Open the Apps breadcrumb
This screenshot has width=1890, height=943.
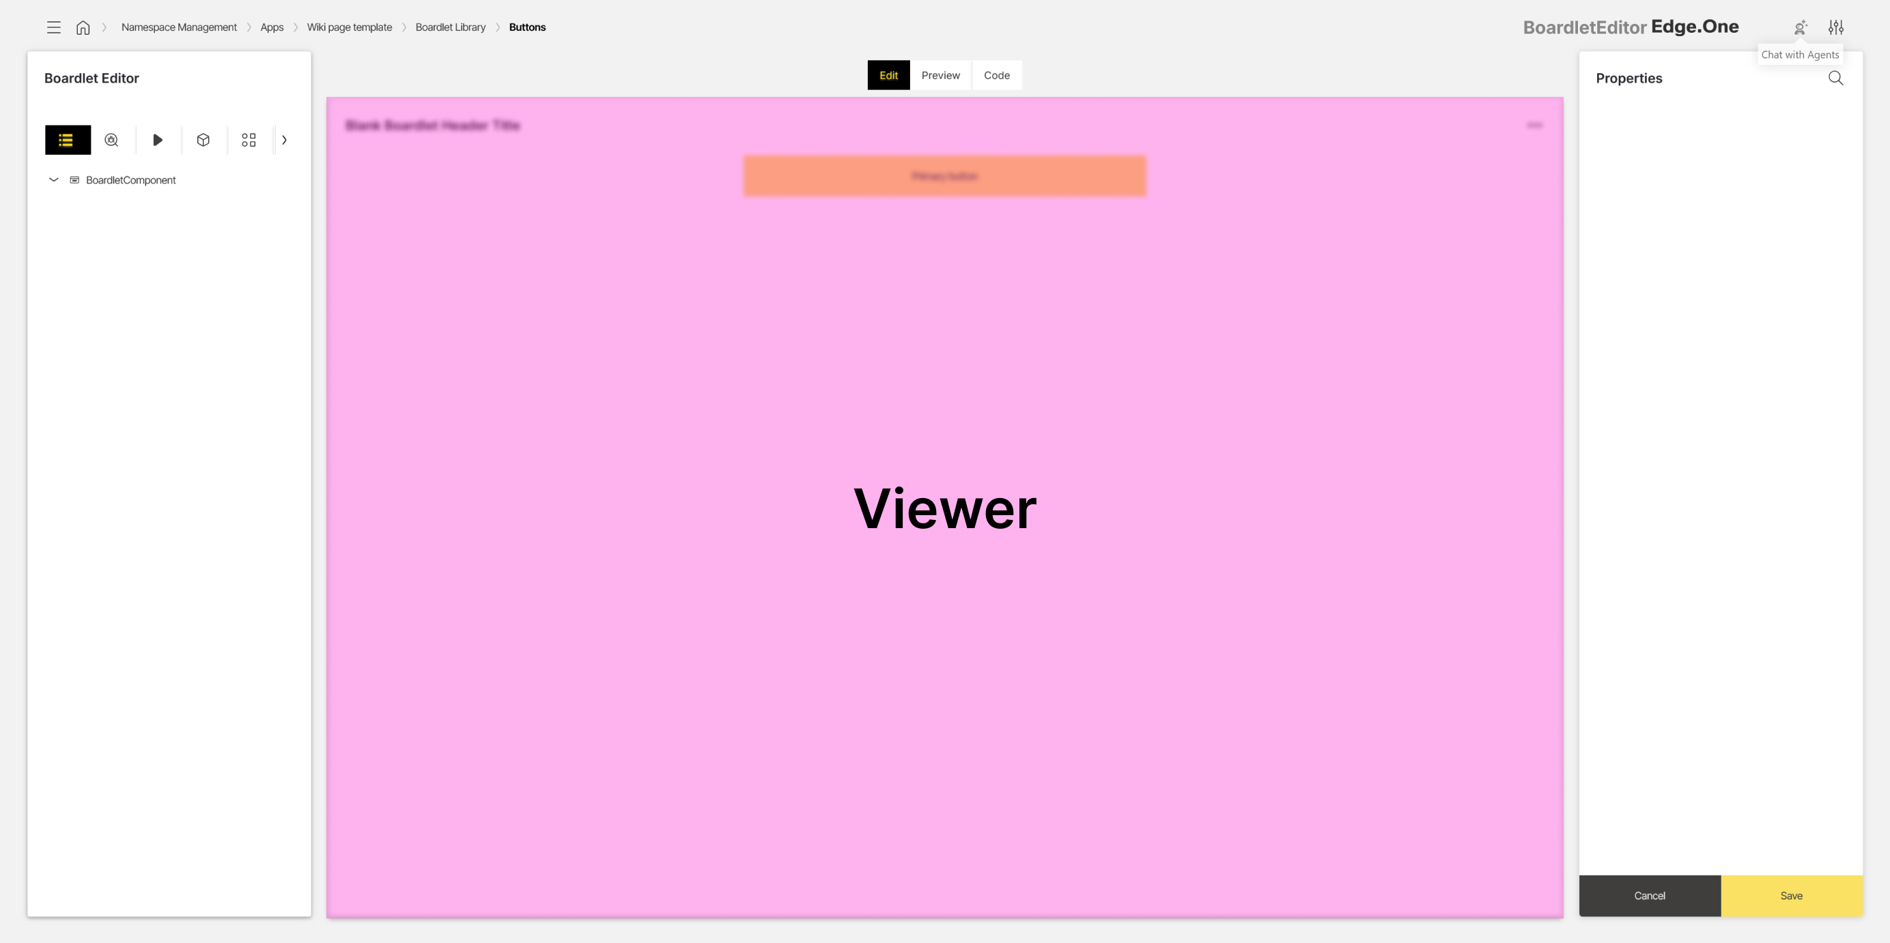[x=272, y=28]
